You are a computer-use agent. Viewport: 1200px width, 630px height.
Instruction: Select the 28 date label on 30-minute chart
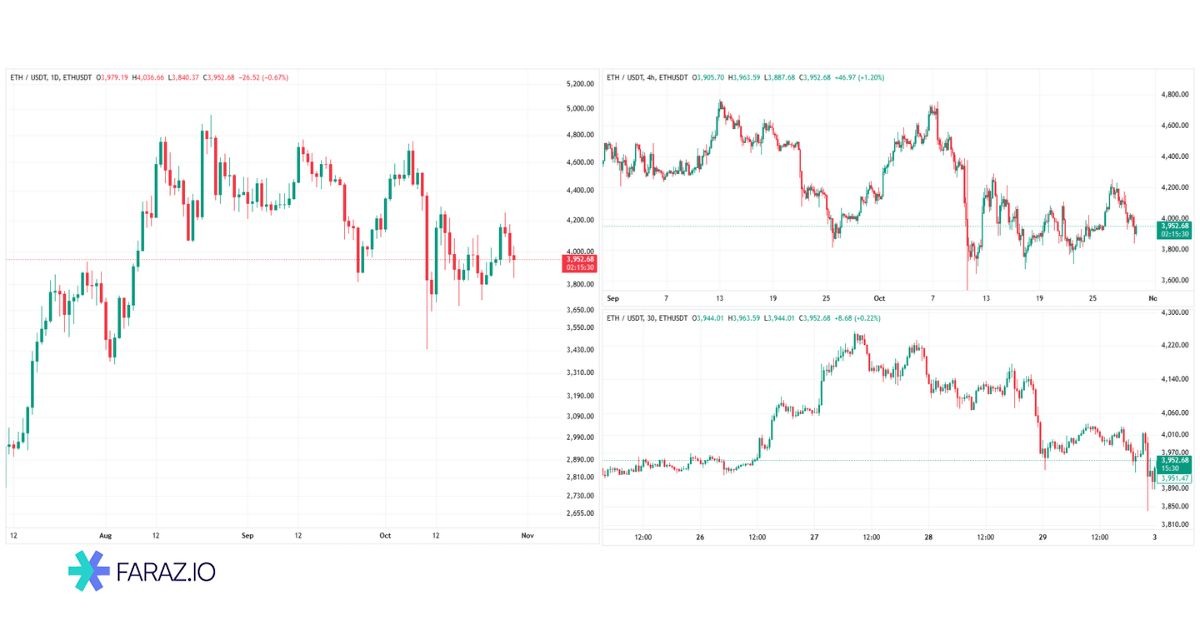(x=928, y=537)
